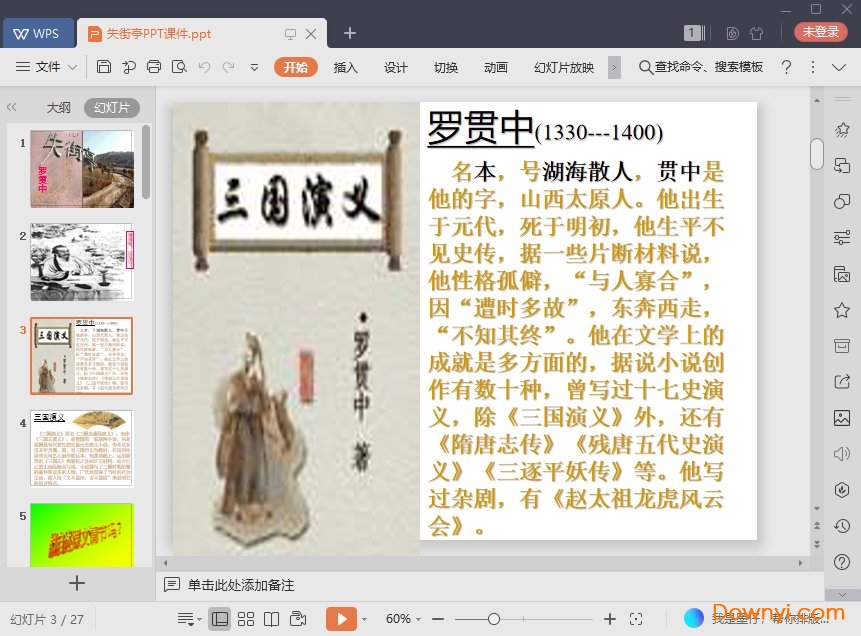Click the 开始 ribbon button

295,67
